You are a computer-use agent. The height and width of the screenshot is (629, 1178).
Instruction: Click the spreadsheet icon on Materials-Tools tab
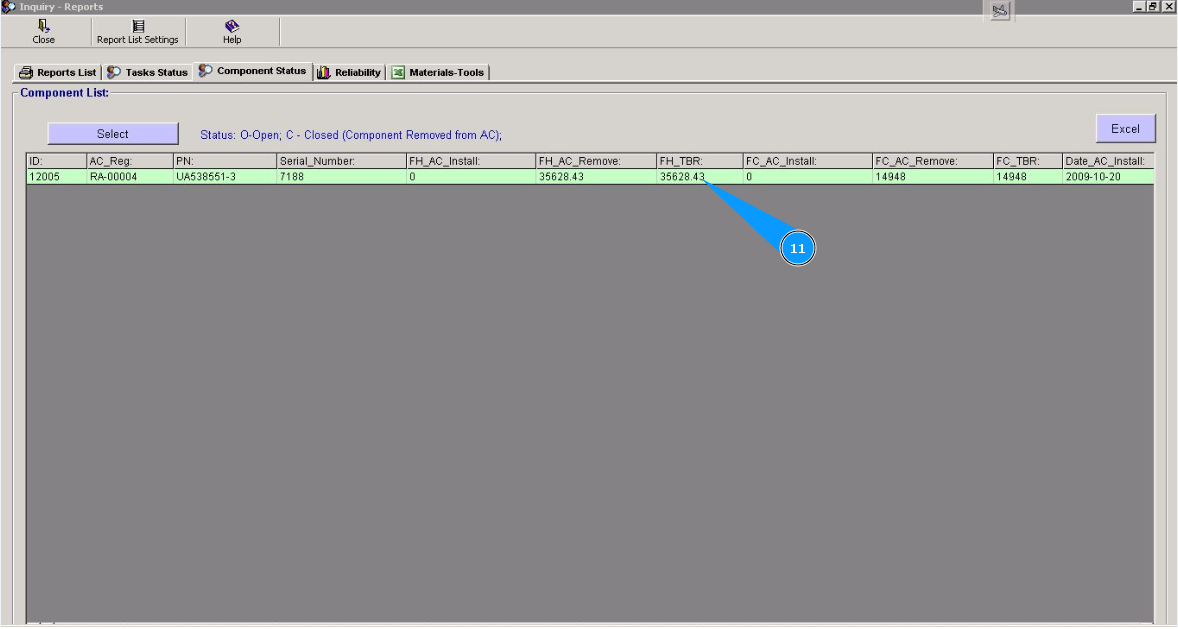click(x=398, y=72)
